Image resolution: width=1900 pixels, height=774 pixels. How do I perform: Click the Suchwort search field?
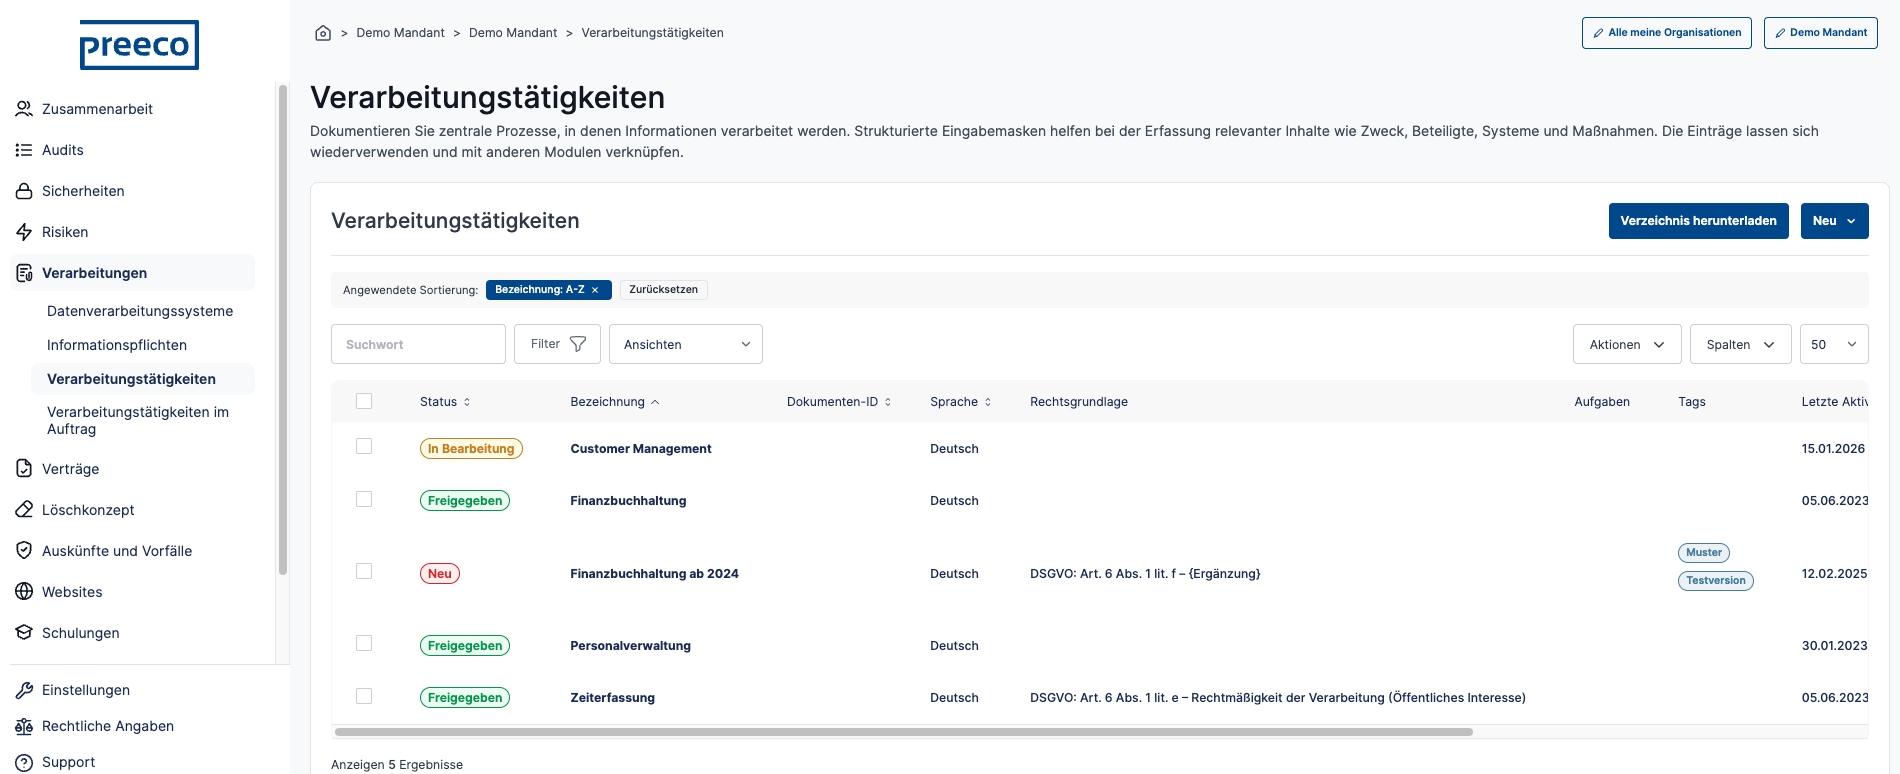point(418,344)
